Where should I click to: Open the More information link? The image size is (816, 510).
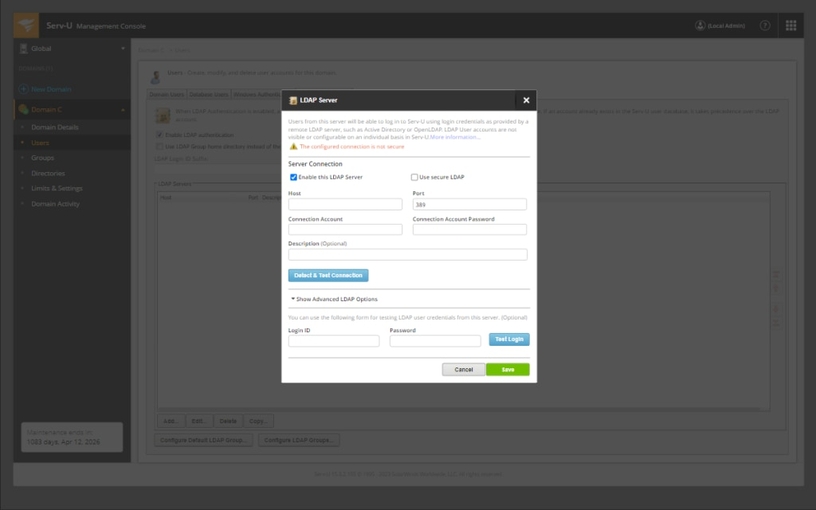pyautogui.click(x=454, y=137)
